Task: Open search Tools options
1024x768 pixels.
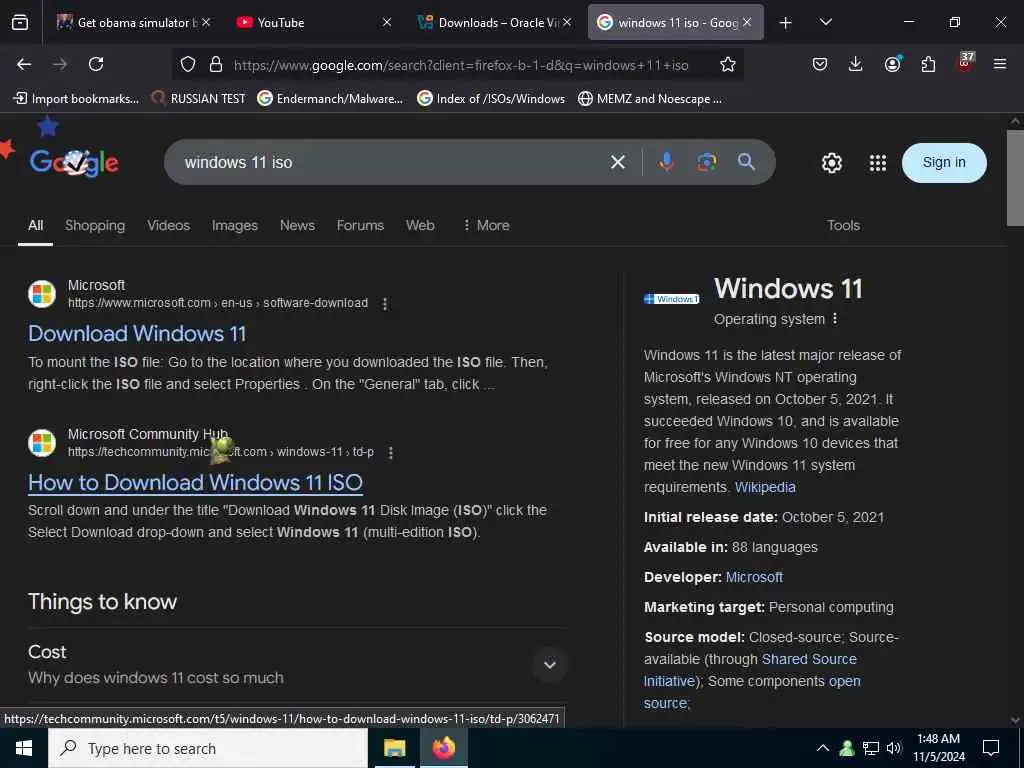Action: 843,225
